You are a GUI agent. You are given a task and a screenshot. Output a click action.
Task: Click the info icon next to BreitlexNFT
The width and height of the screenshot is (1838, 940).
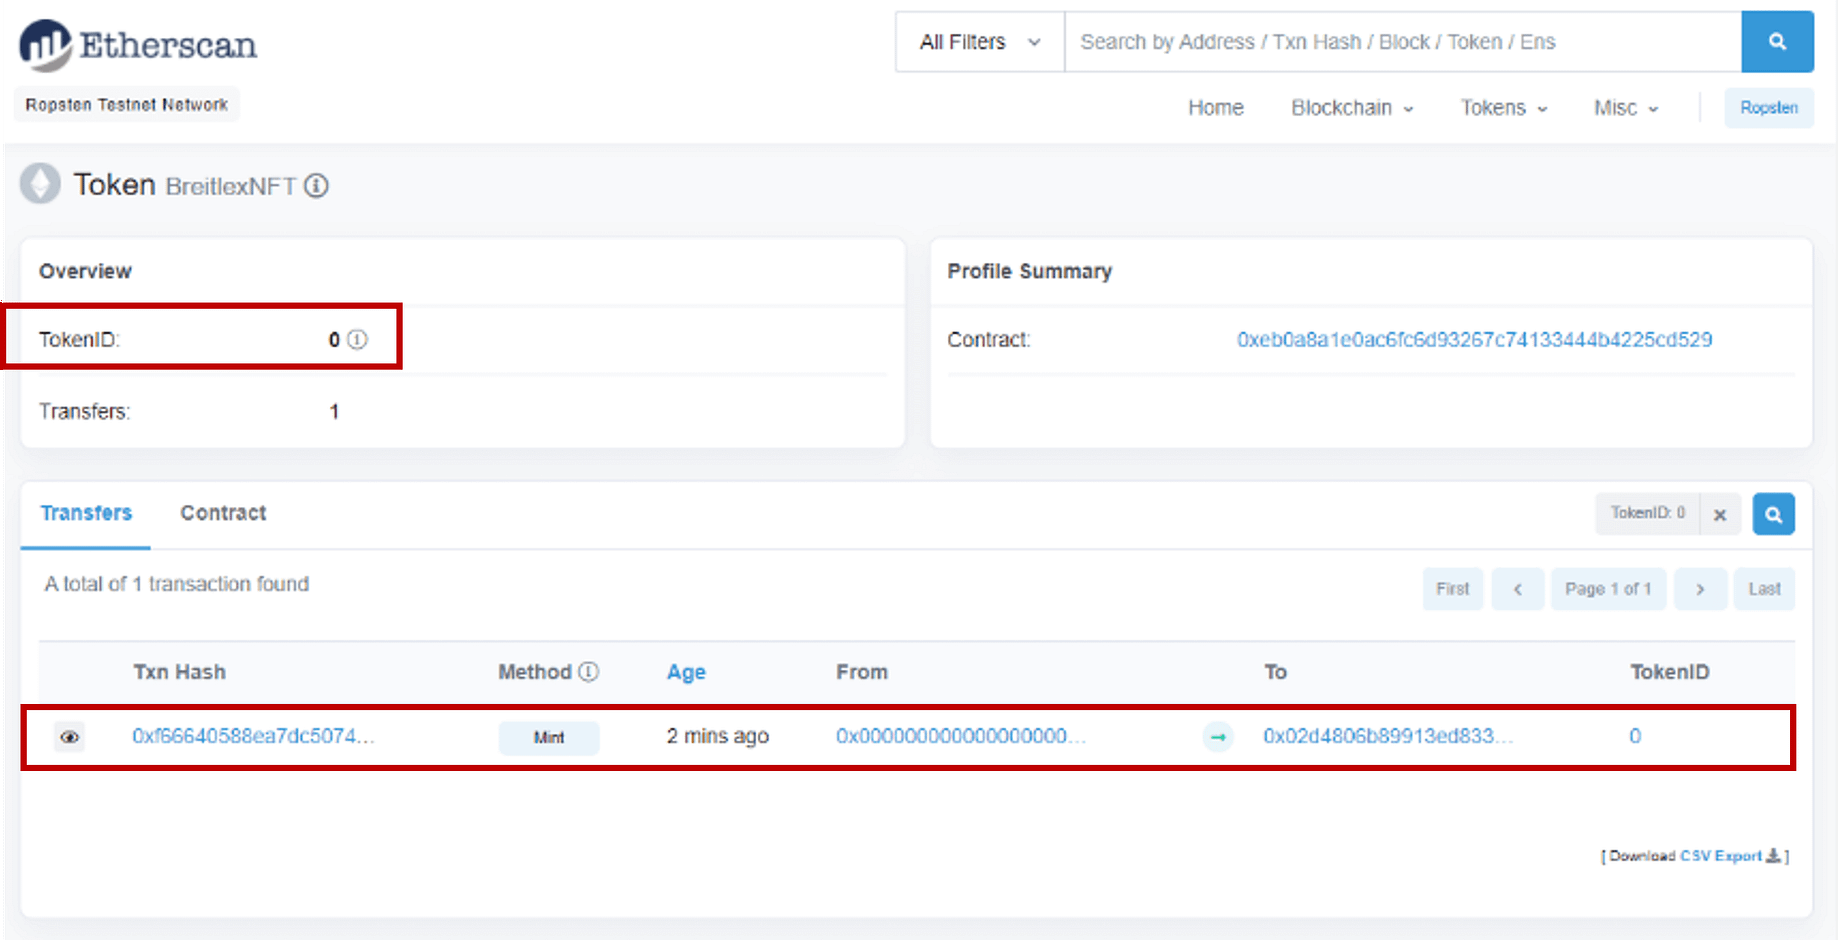[316, 186]
